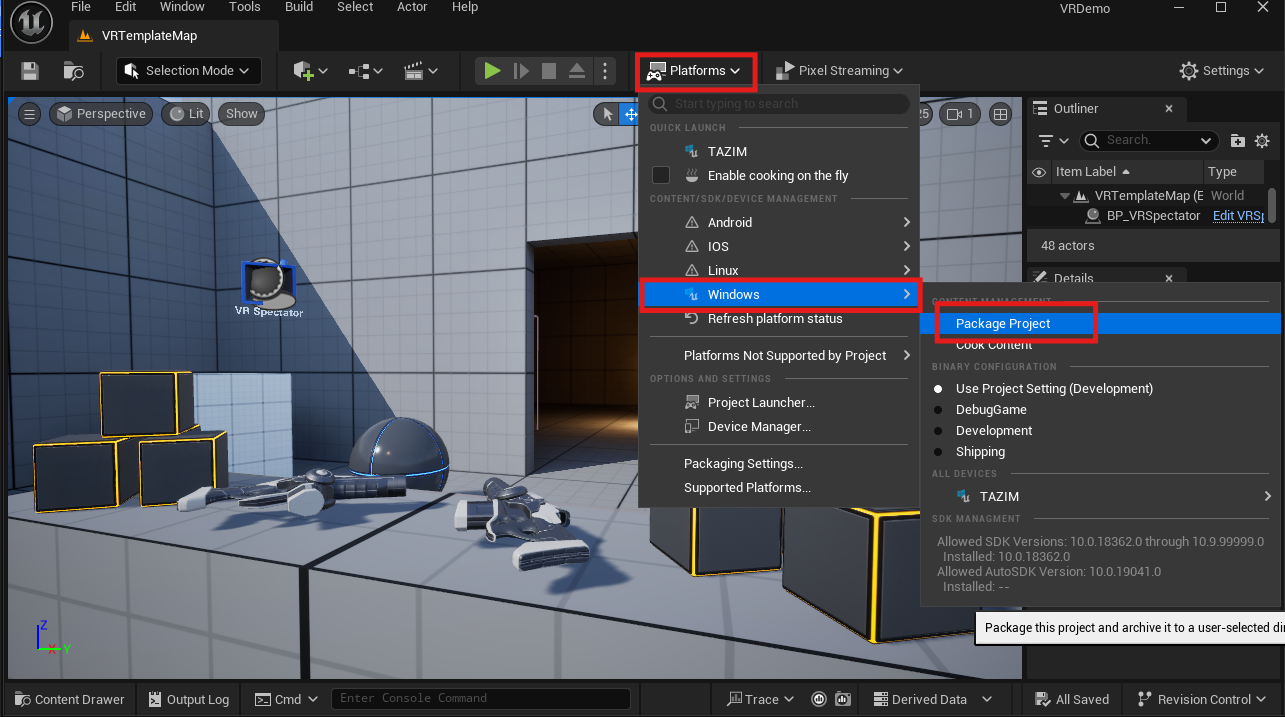Click the Outliner add folder icon
Screen dimensions: 1285x717
[1237, 141]
